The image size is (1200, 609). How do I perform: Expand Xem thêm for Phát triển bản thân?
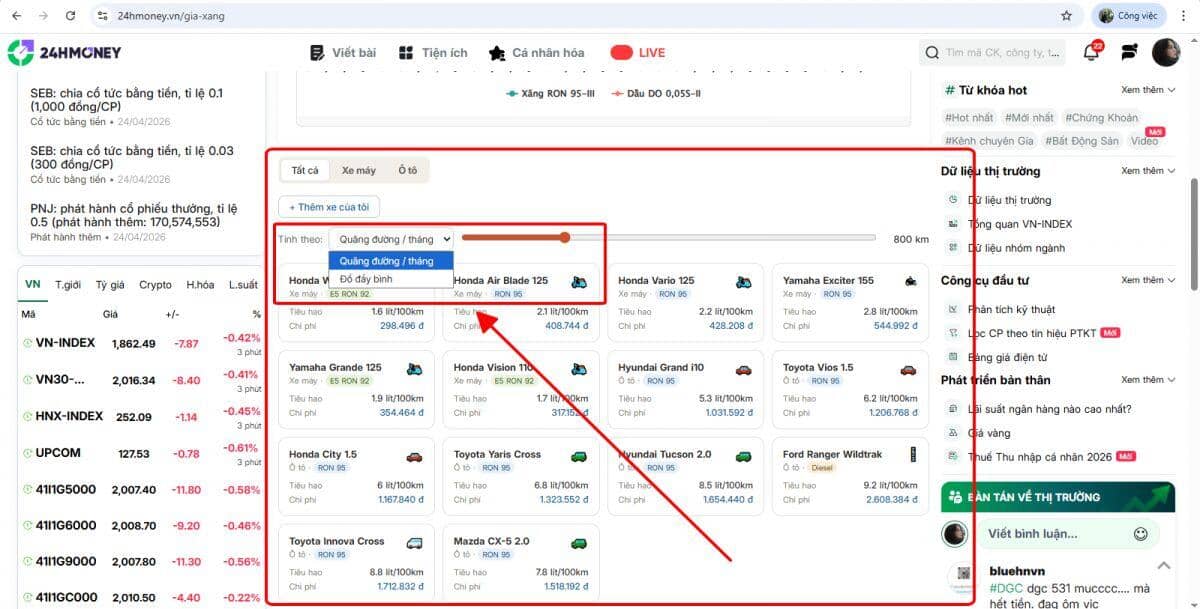(1148, 380)
